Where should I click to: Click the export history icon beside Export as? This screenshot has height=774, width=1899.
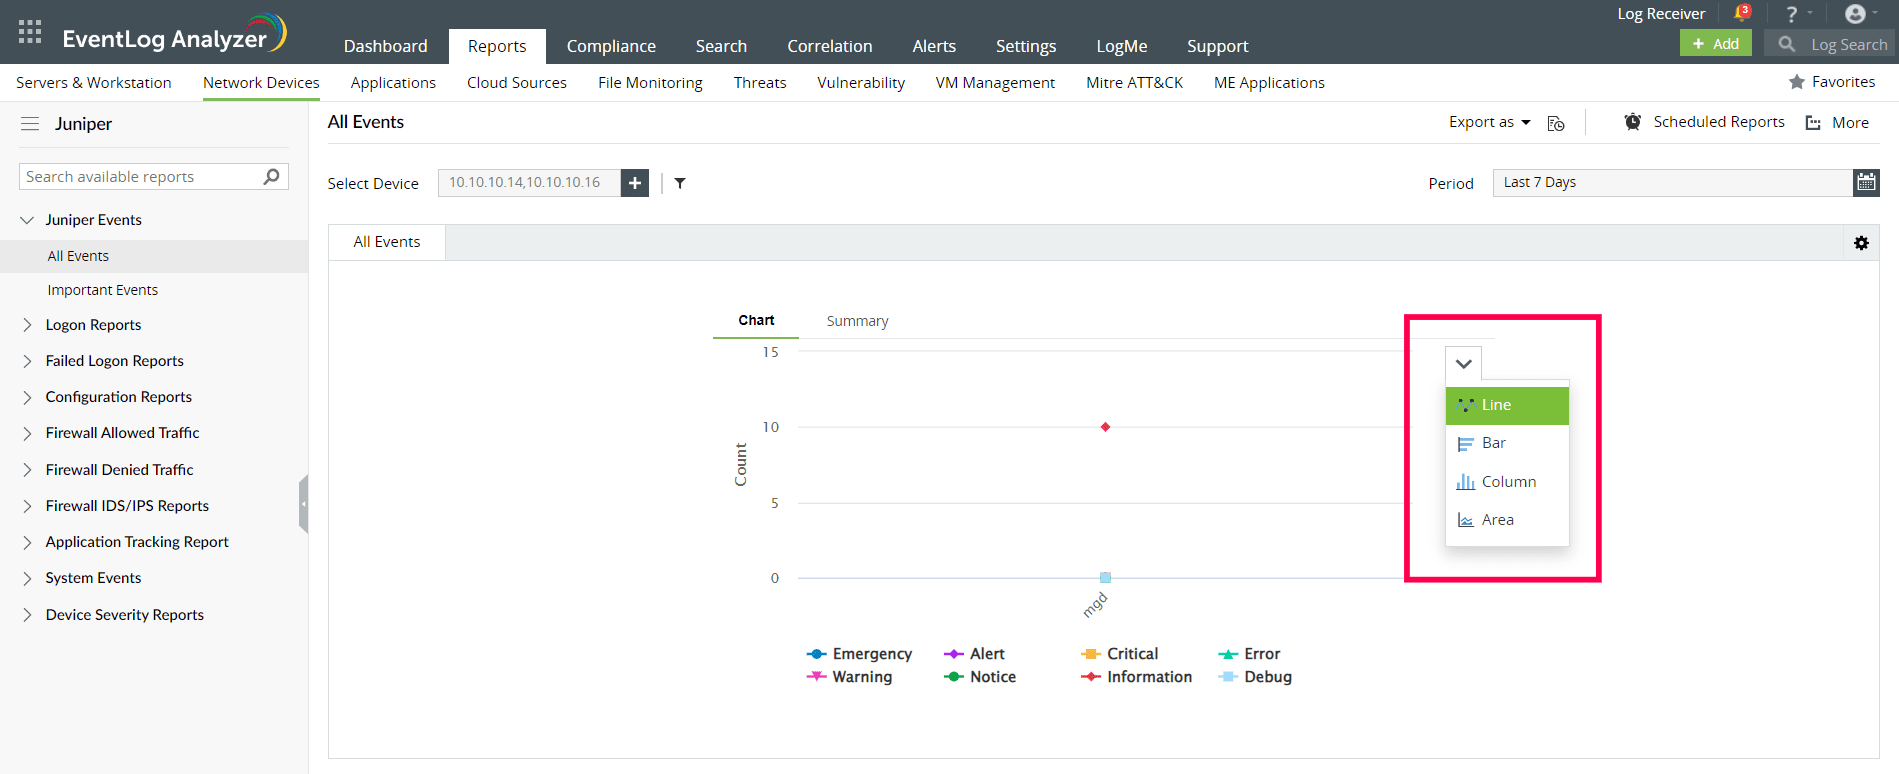1556,123
